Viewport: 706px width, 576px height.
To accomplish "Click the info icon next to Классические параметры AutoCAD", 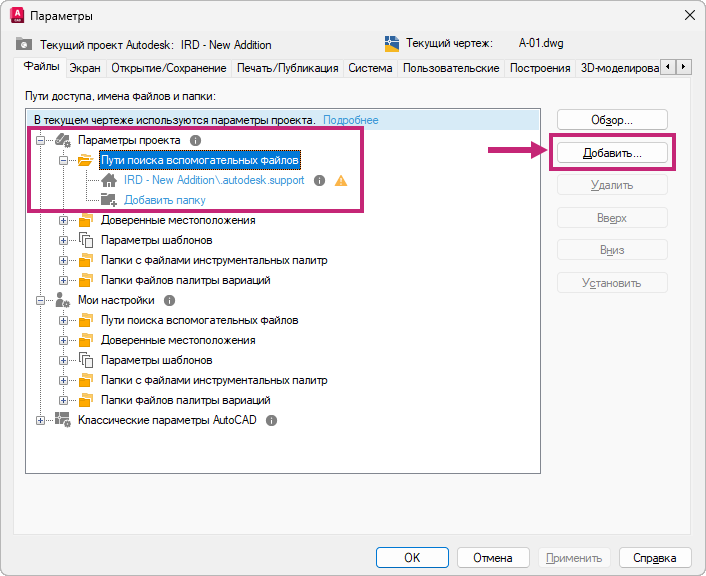I will click(272, 421).
